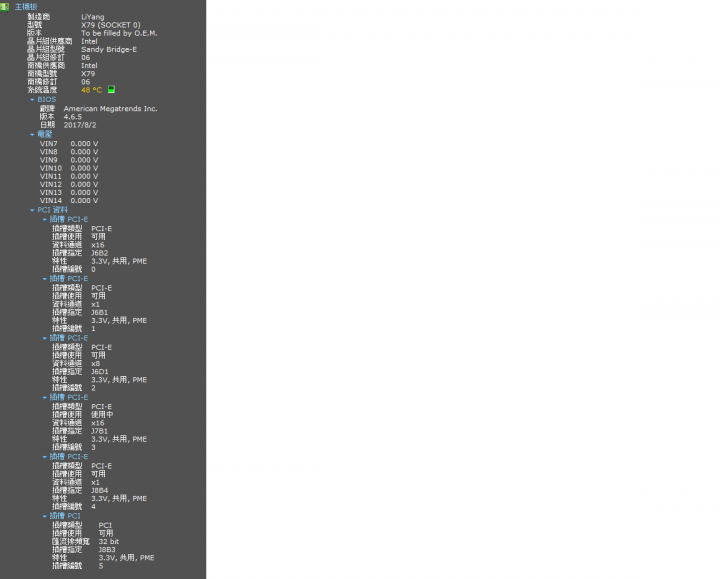
Task: Click the green motherboard icon beside 主機板
Action: click(5, 7)
